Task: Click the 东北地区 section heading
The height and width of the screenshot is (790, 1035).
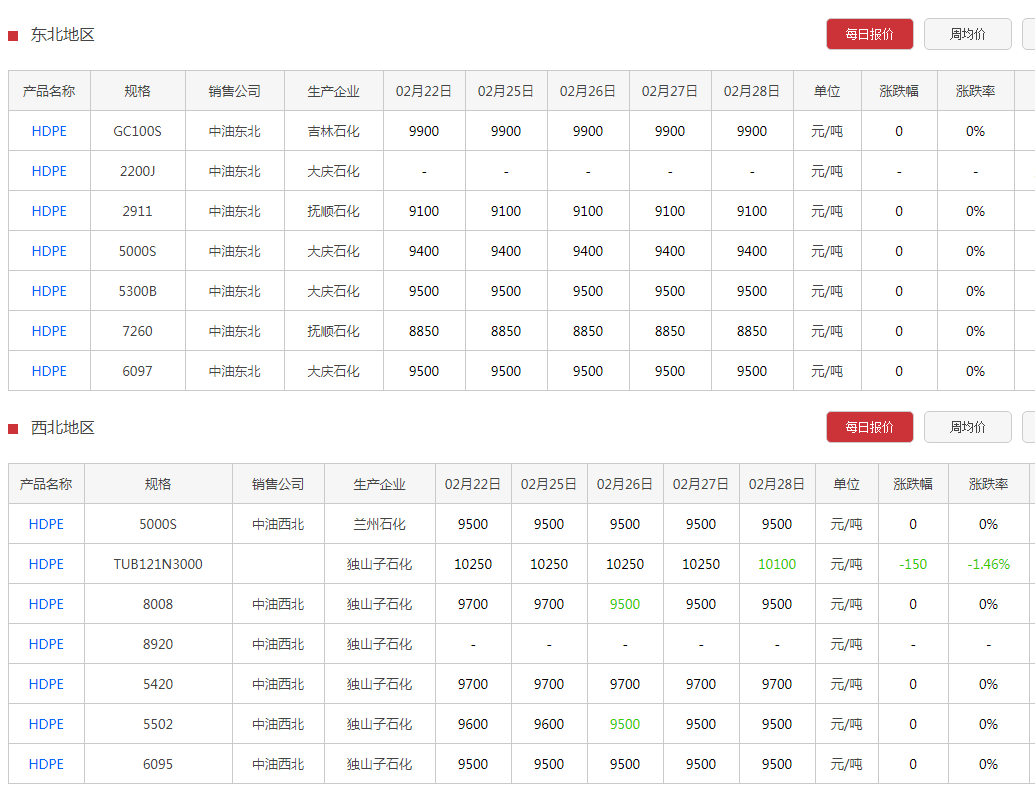Action: 63,34
